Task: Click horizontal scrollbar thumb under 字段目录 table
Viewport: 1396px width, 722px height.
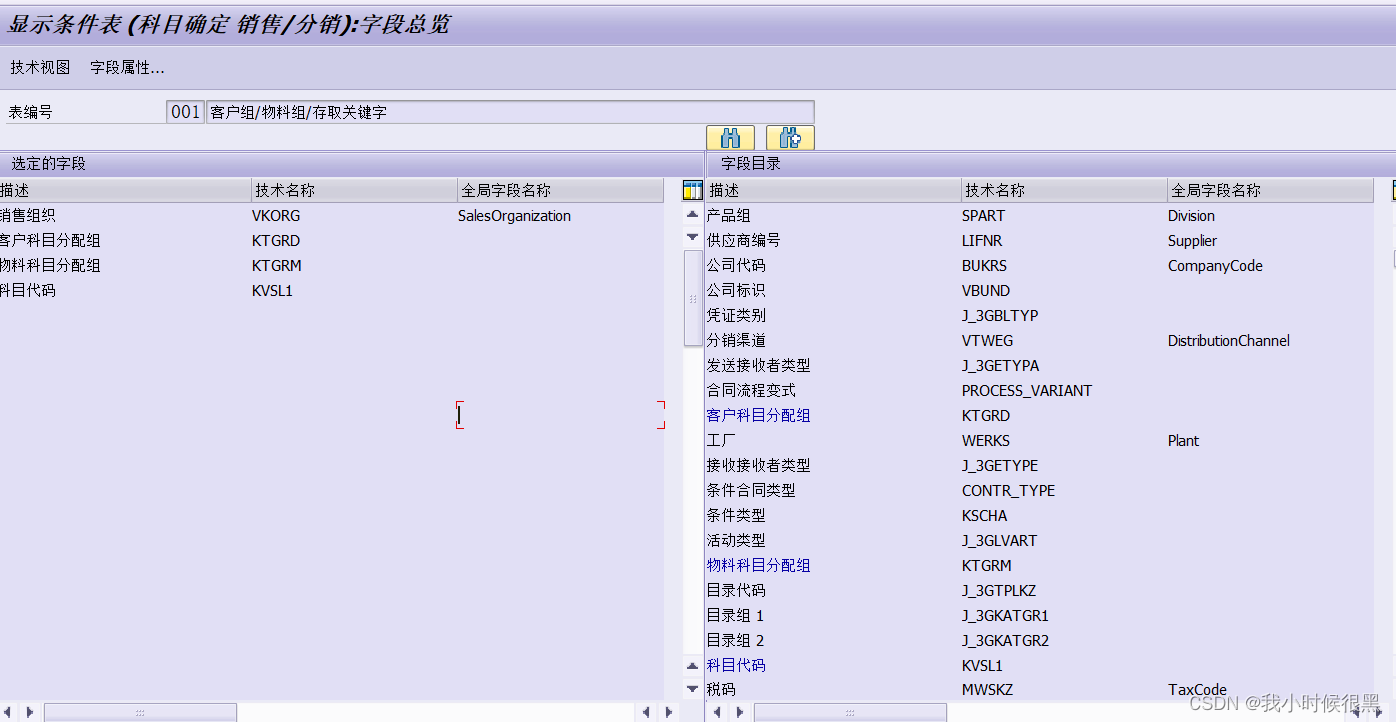Action: coord(850,712)
